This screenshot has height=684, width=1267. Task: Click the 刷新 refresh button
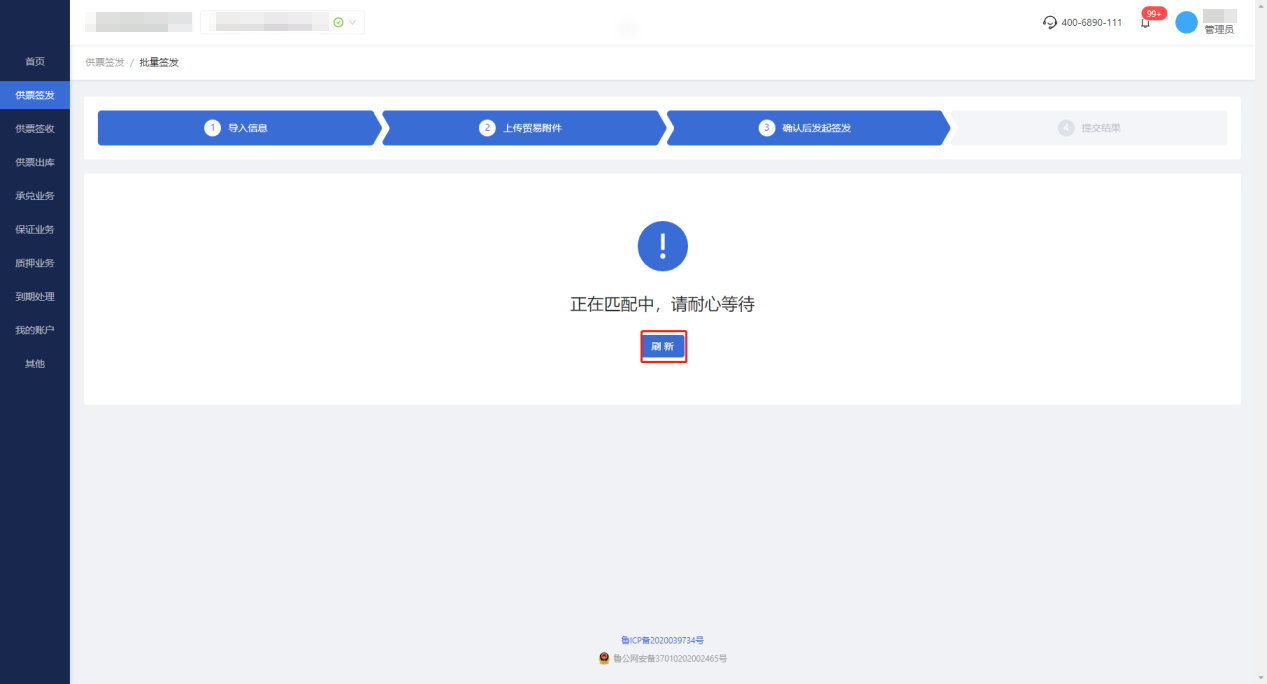tap(663, 346)
